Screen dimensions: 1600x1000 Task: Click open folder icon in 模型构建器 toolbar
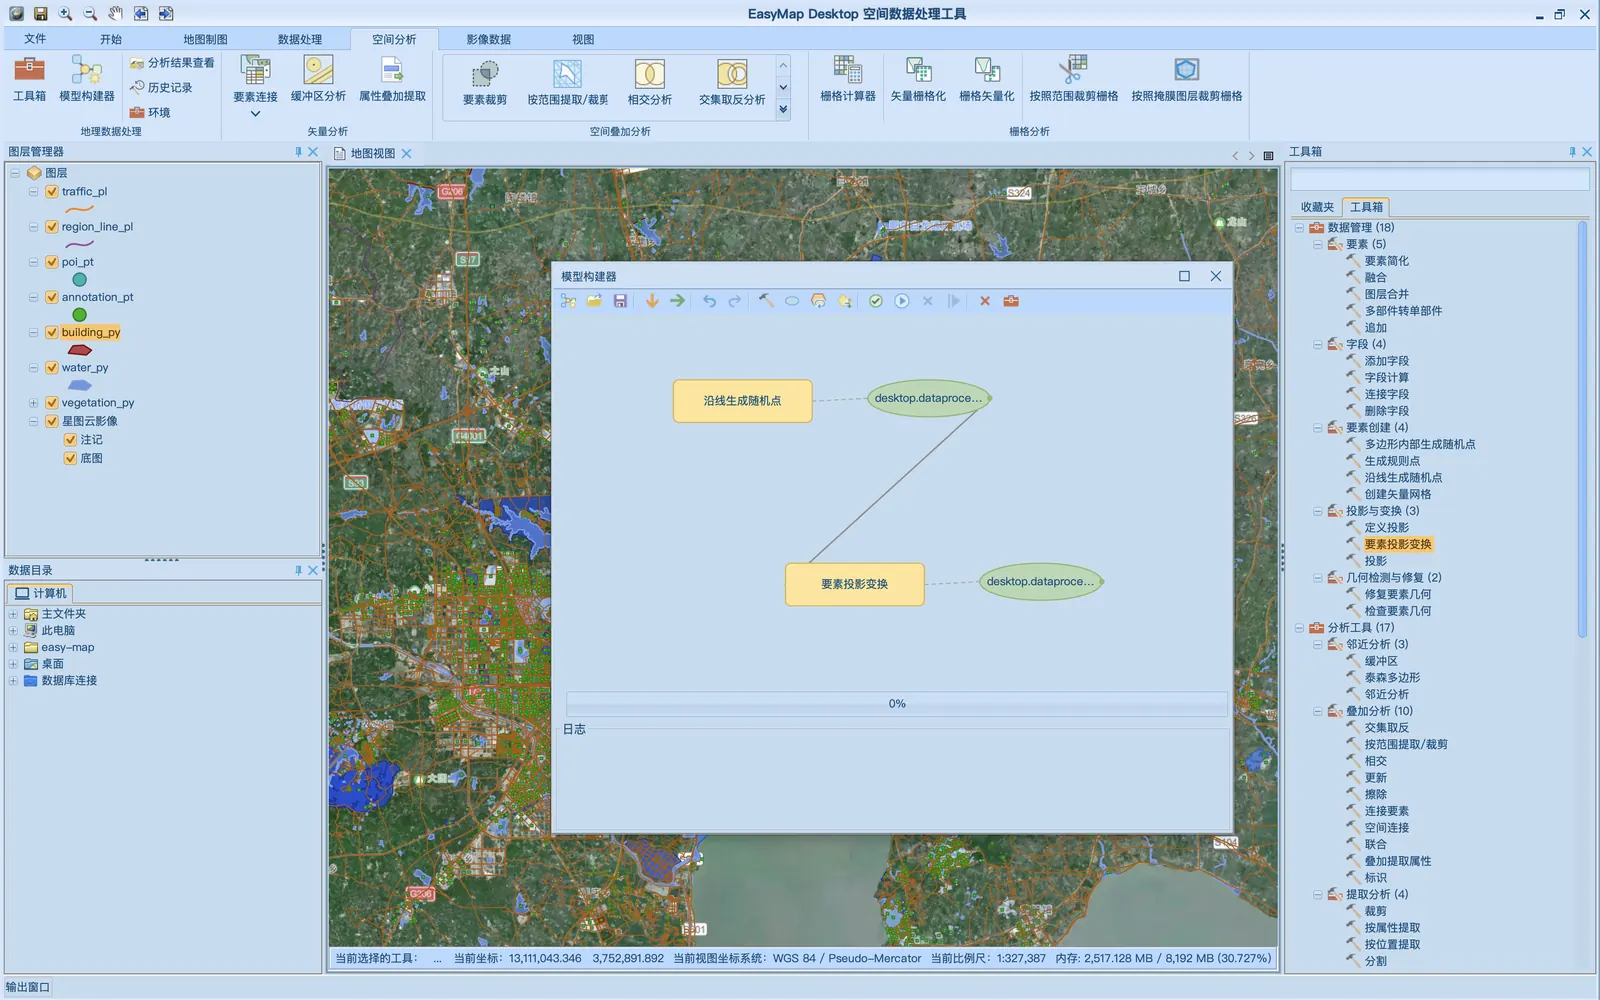[594, 301]
